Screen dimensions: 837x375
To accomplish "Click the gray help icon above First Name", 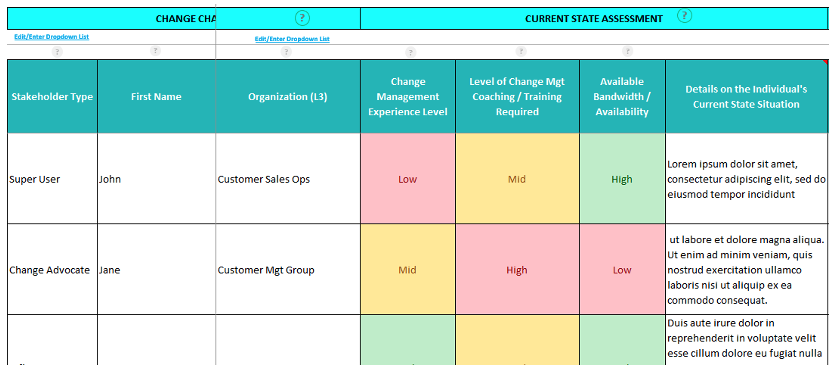I will click(155, 51).
